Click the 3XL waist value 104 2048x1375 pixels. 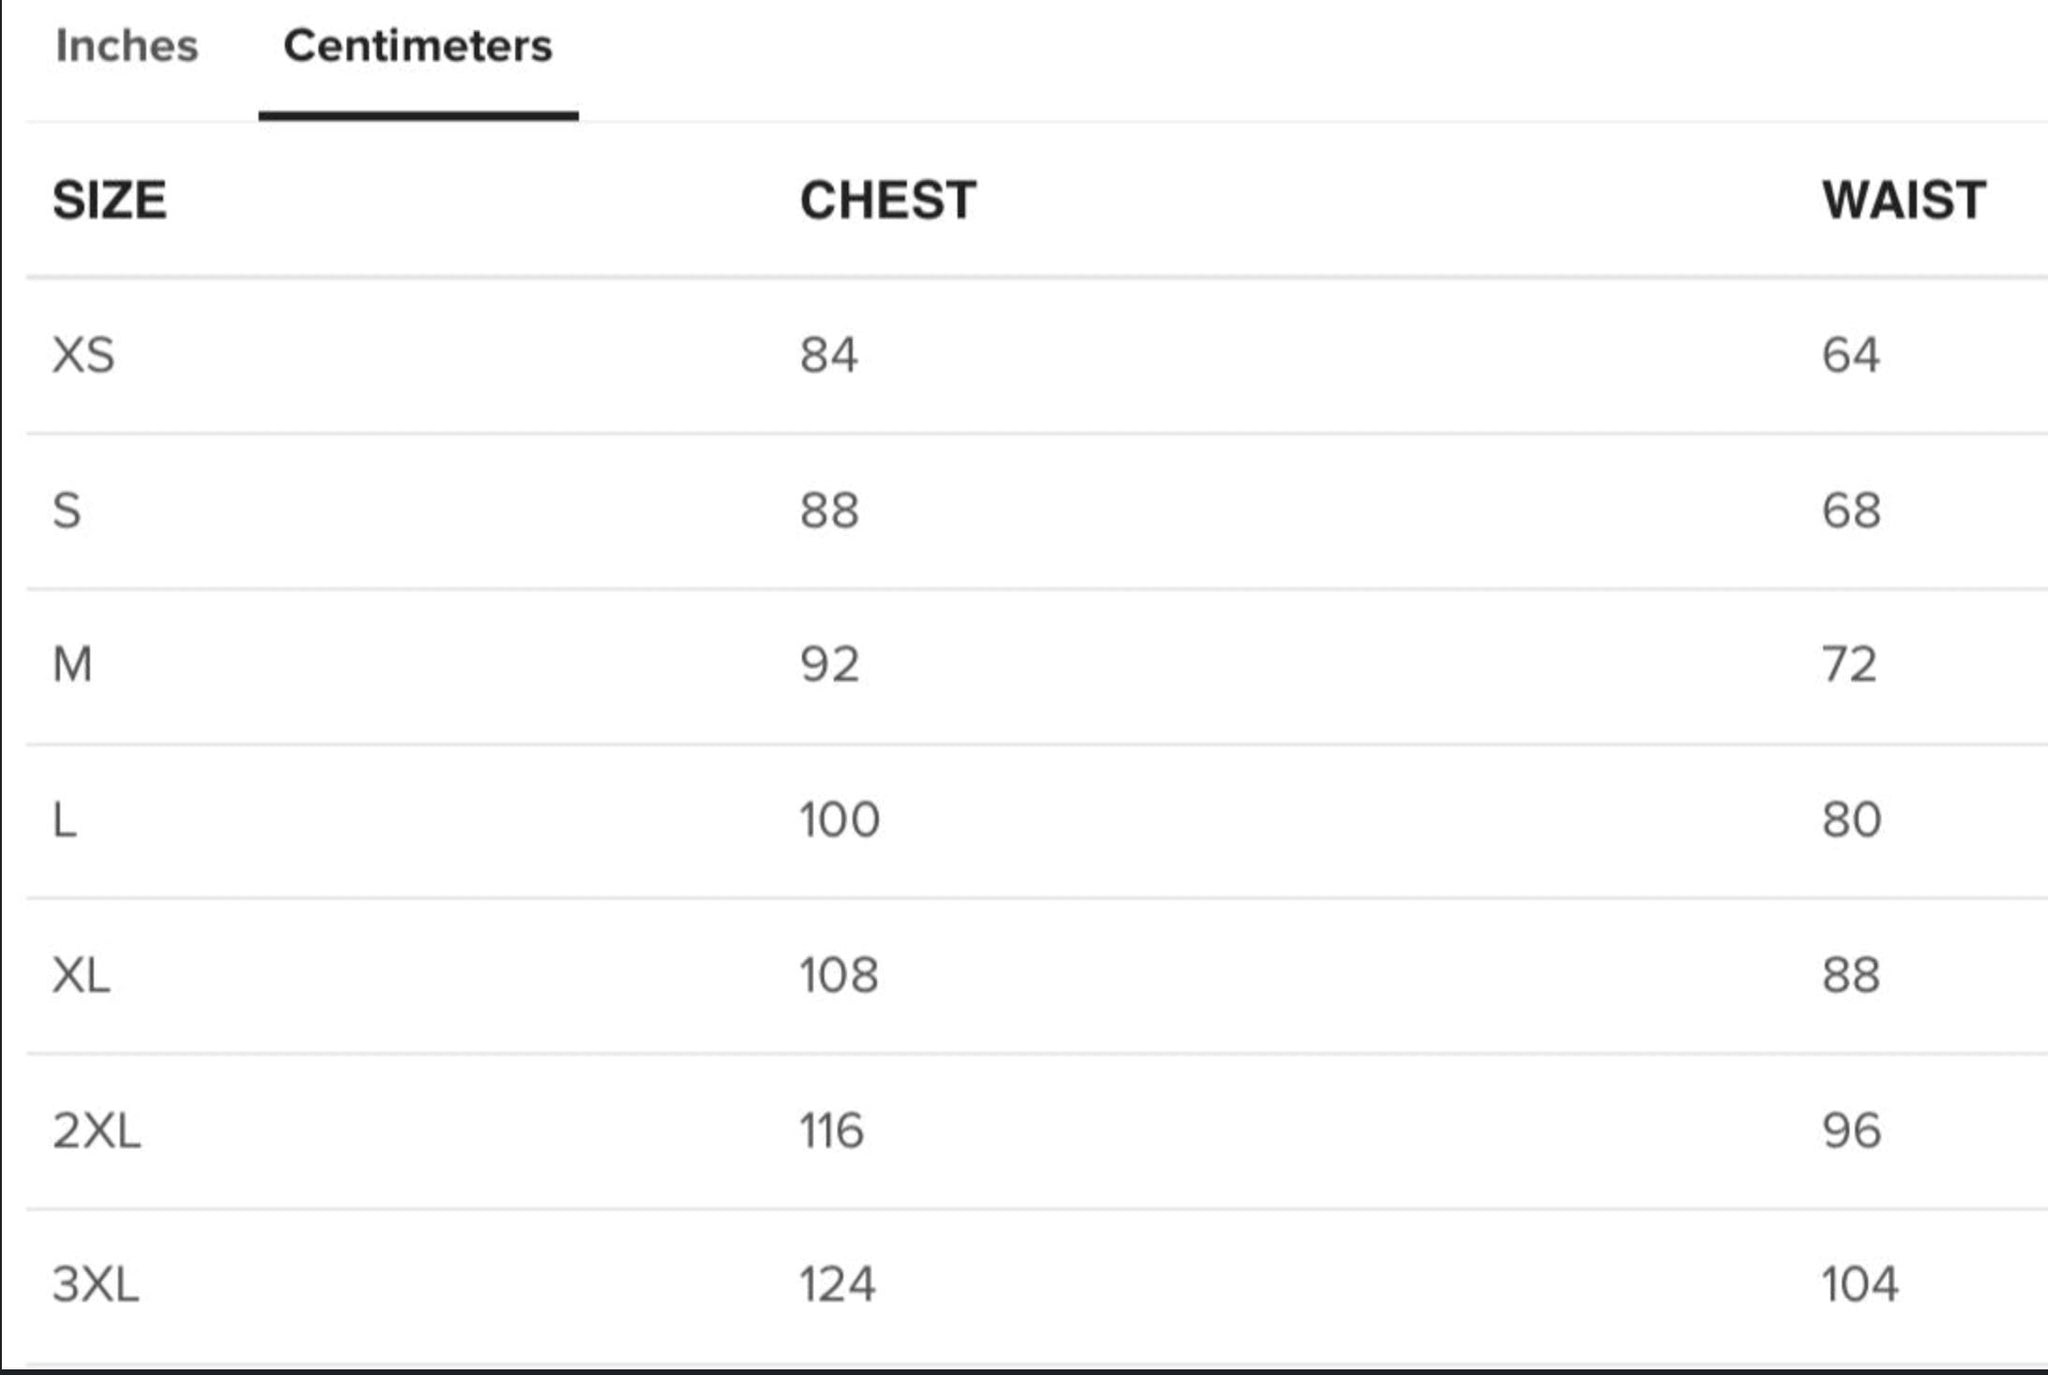click(1859, 1284)
